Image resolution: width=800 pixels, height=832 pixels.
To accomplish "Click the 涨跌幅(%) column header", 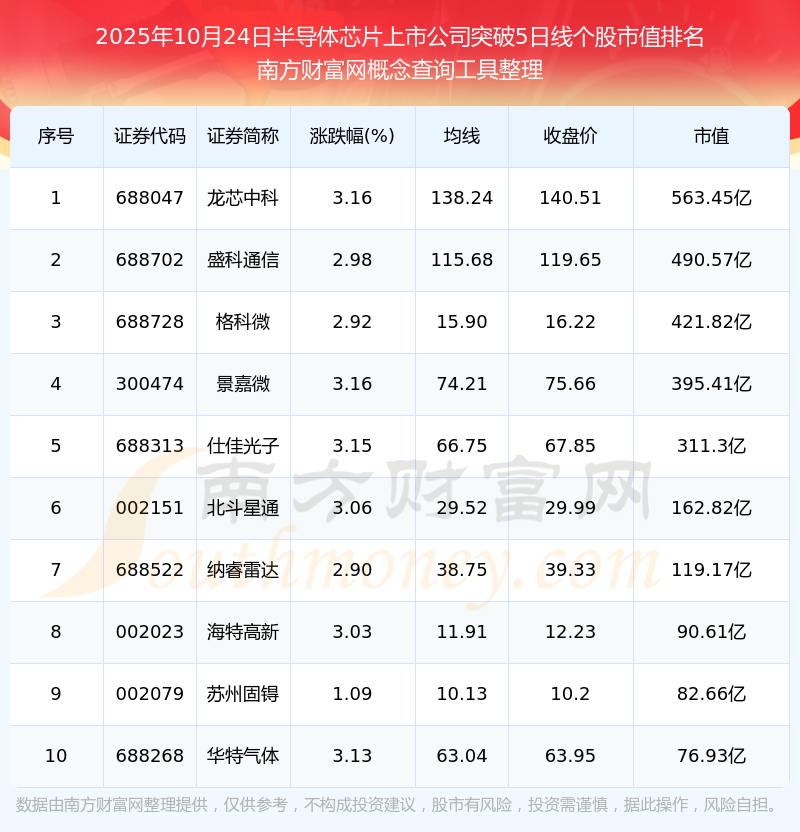I will pyautogui.click(x=352, y=136).
